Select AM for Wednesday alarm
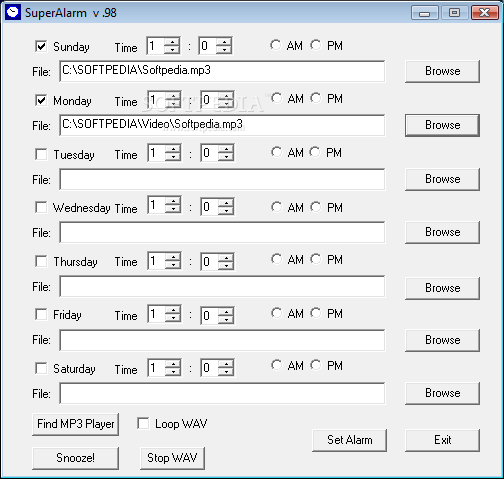Viewport: 504px width, 479px height. [x=276, y=207]
